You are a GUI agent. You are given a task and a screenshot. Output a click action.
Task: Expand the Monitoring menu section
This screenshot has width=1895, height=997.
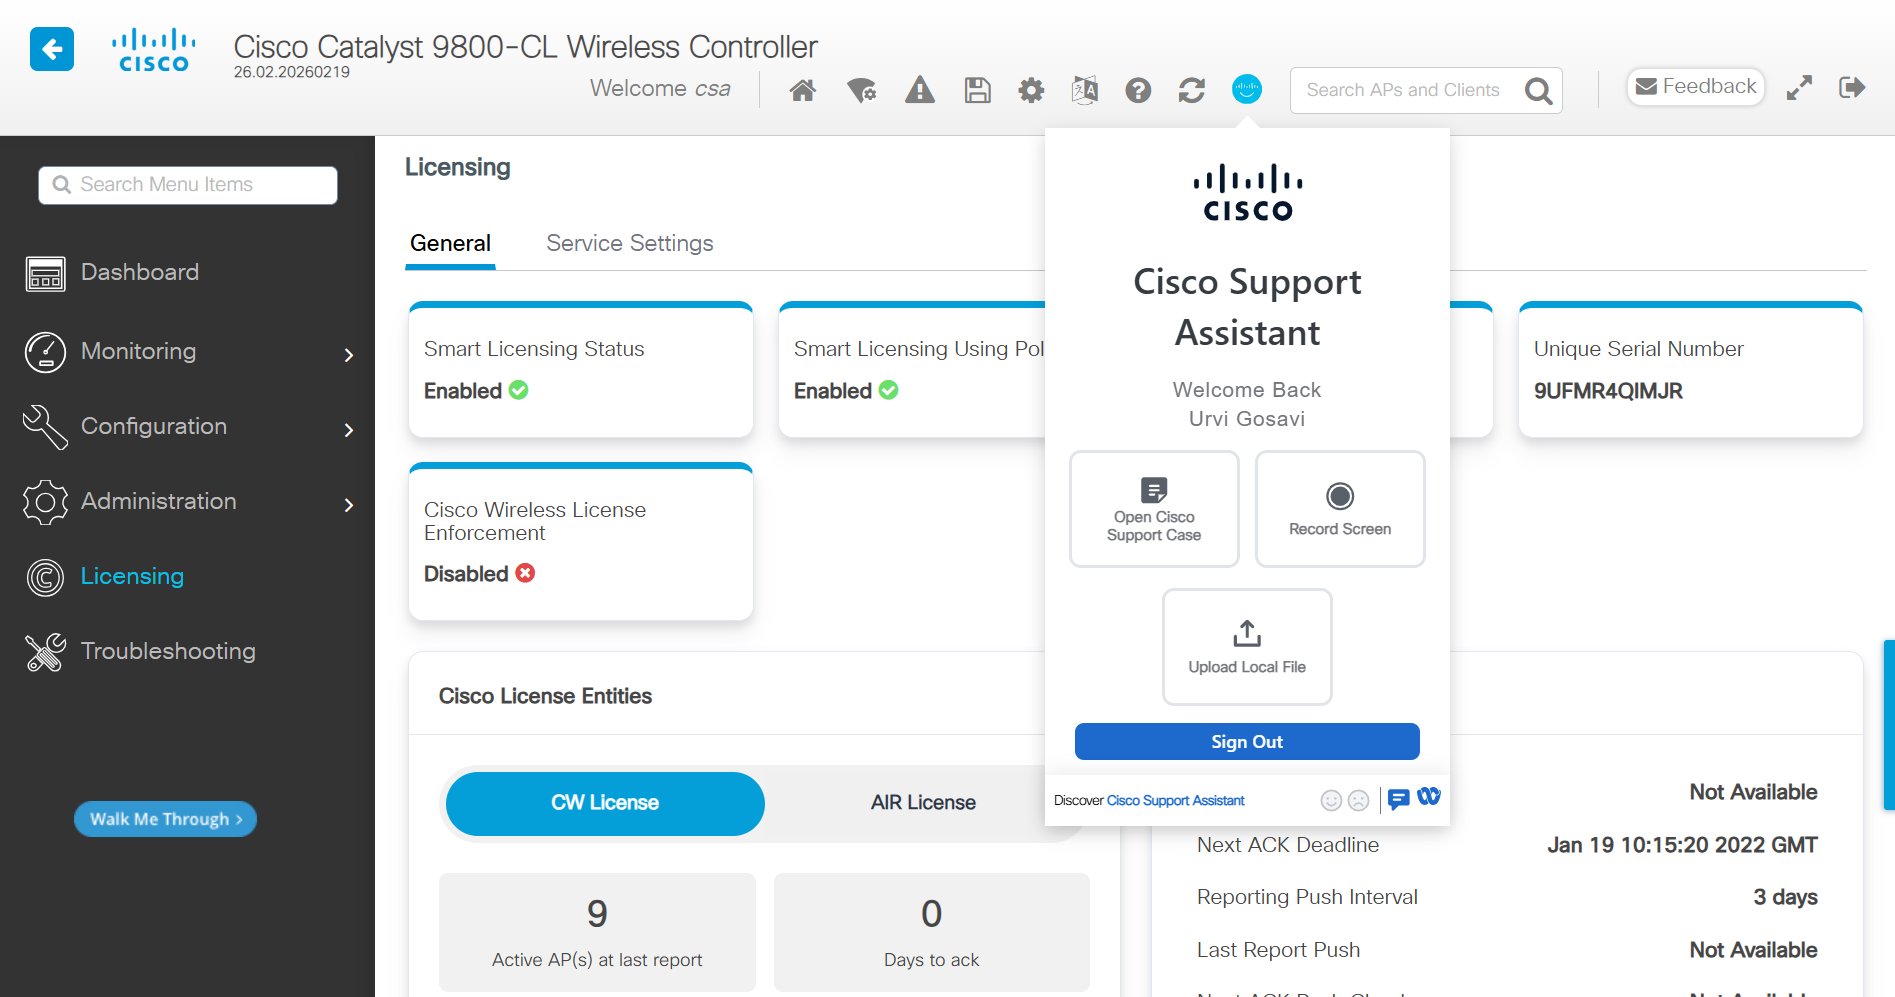pyautogui.click(x=139, y=352)
